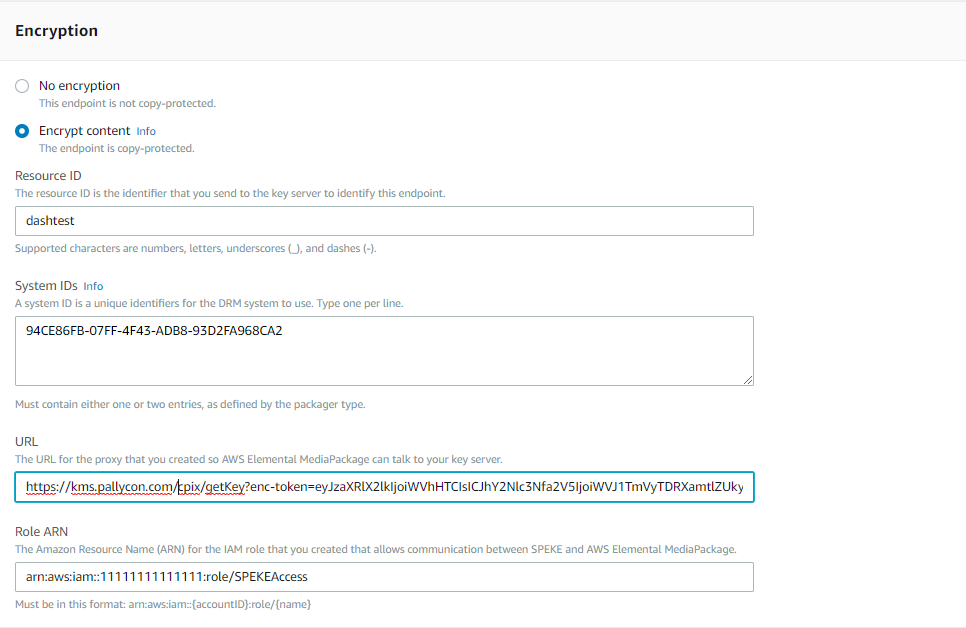Open the Info link beside Encrypt content
The height and width of the screenshot is (628, 966).
[x=146, y=131]
